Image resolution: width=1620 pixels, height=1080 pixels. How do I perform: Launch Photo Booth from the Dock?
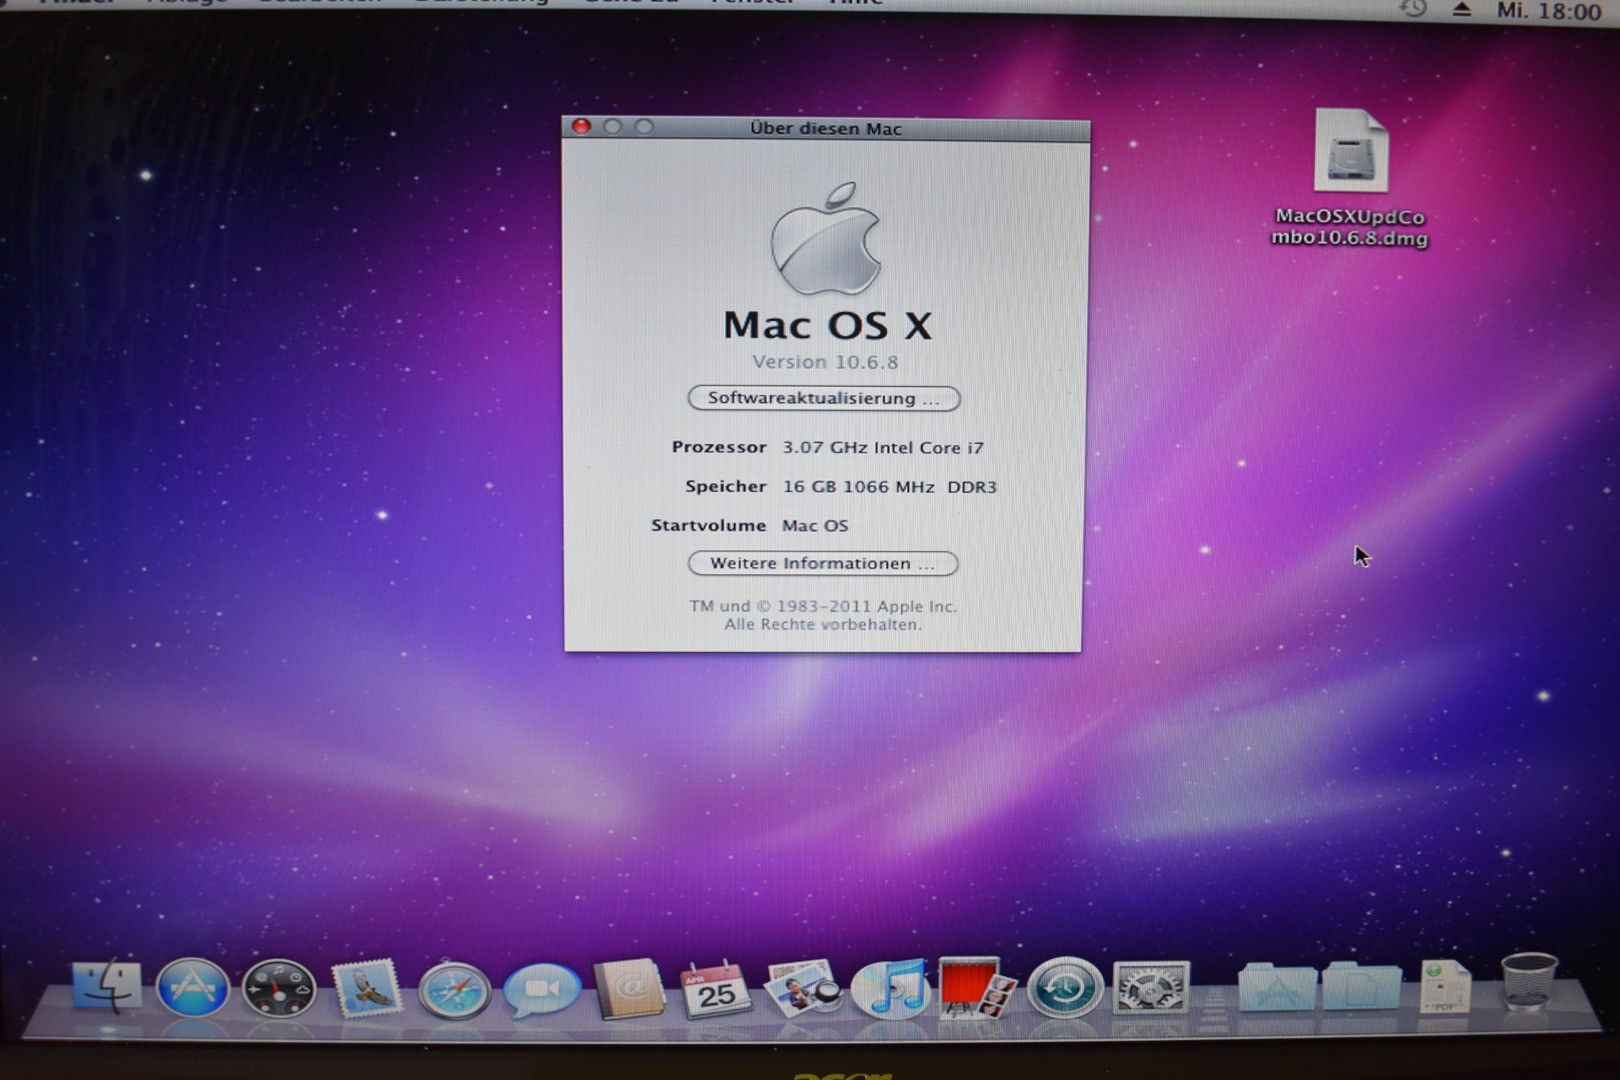[x=977, y=988]
